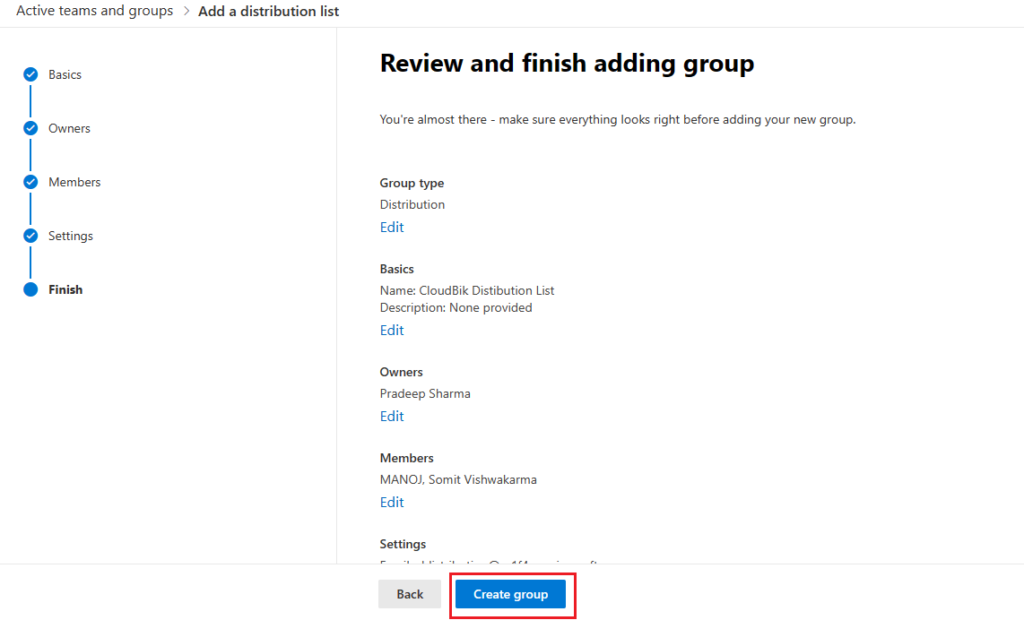Screen dimensions: 1024x620
Task: Click the Back button
Action: coord(409,593)
